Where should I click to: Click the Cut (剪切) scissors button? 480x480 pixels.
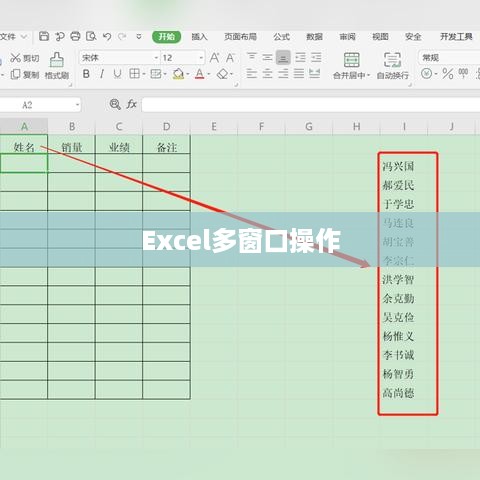24,58
